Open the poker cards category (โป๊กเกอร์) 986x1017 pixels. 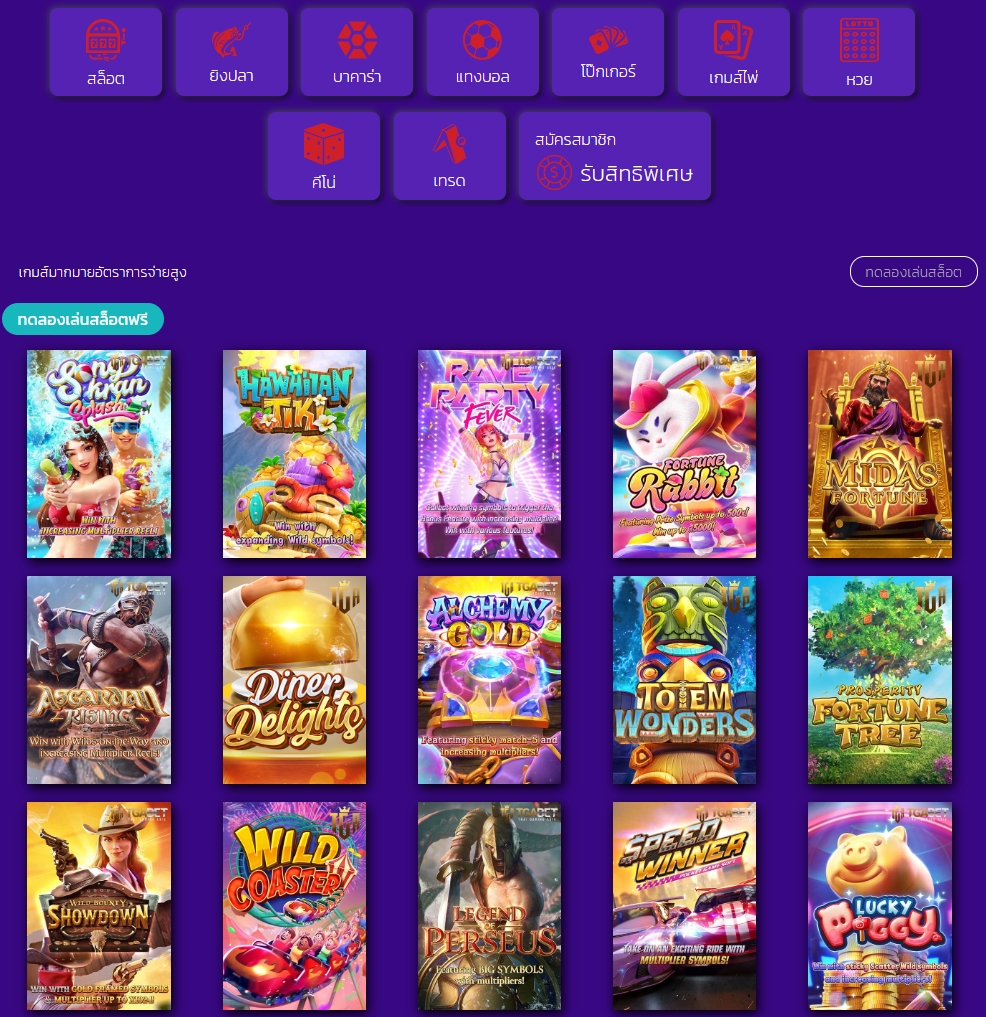pyautogui.click(x=608, y=52)
